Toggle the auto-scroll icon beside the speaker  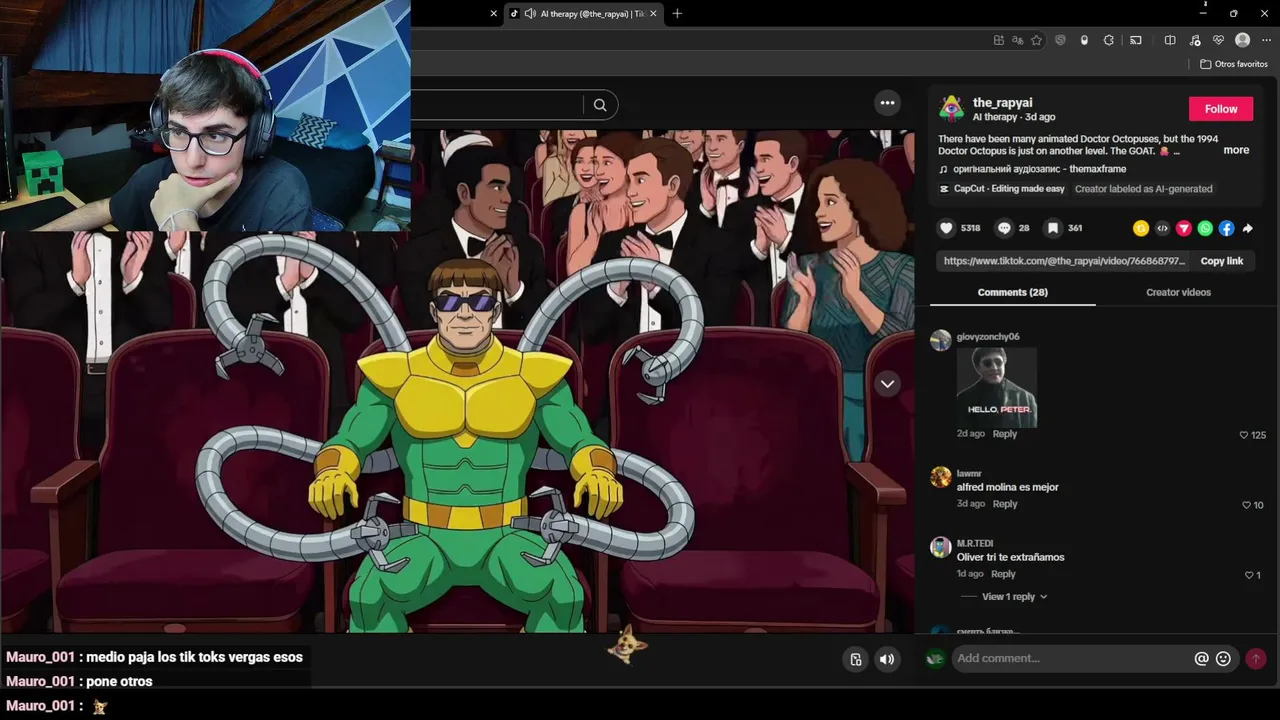[855, 659]
